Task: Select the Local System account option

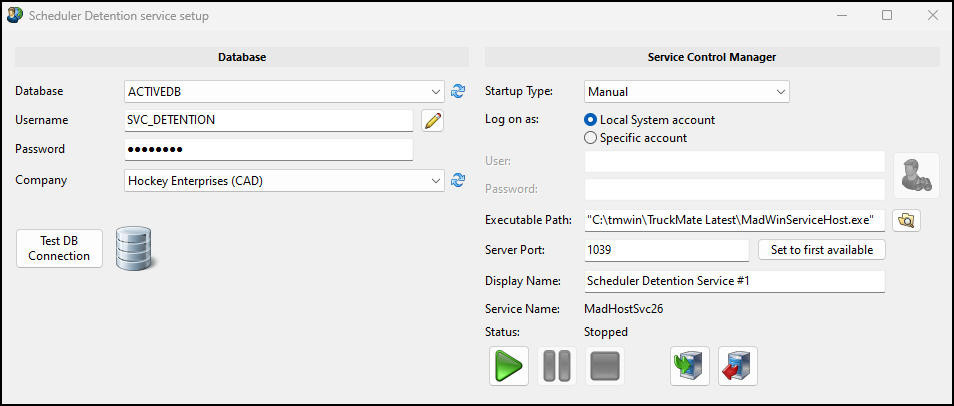Action: point(591,120)
